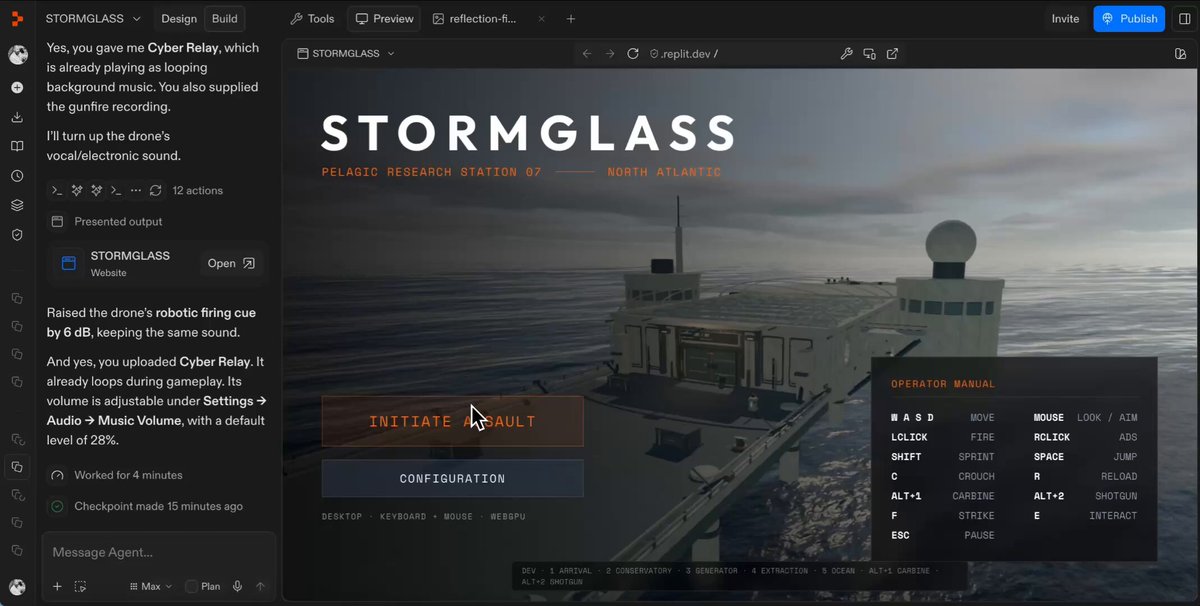Enable the Plan mode checkbox
The width and height of the screenshot is (1200, 606).
[192, 587]
